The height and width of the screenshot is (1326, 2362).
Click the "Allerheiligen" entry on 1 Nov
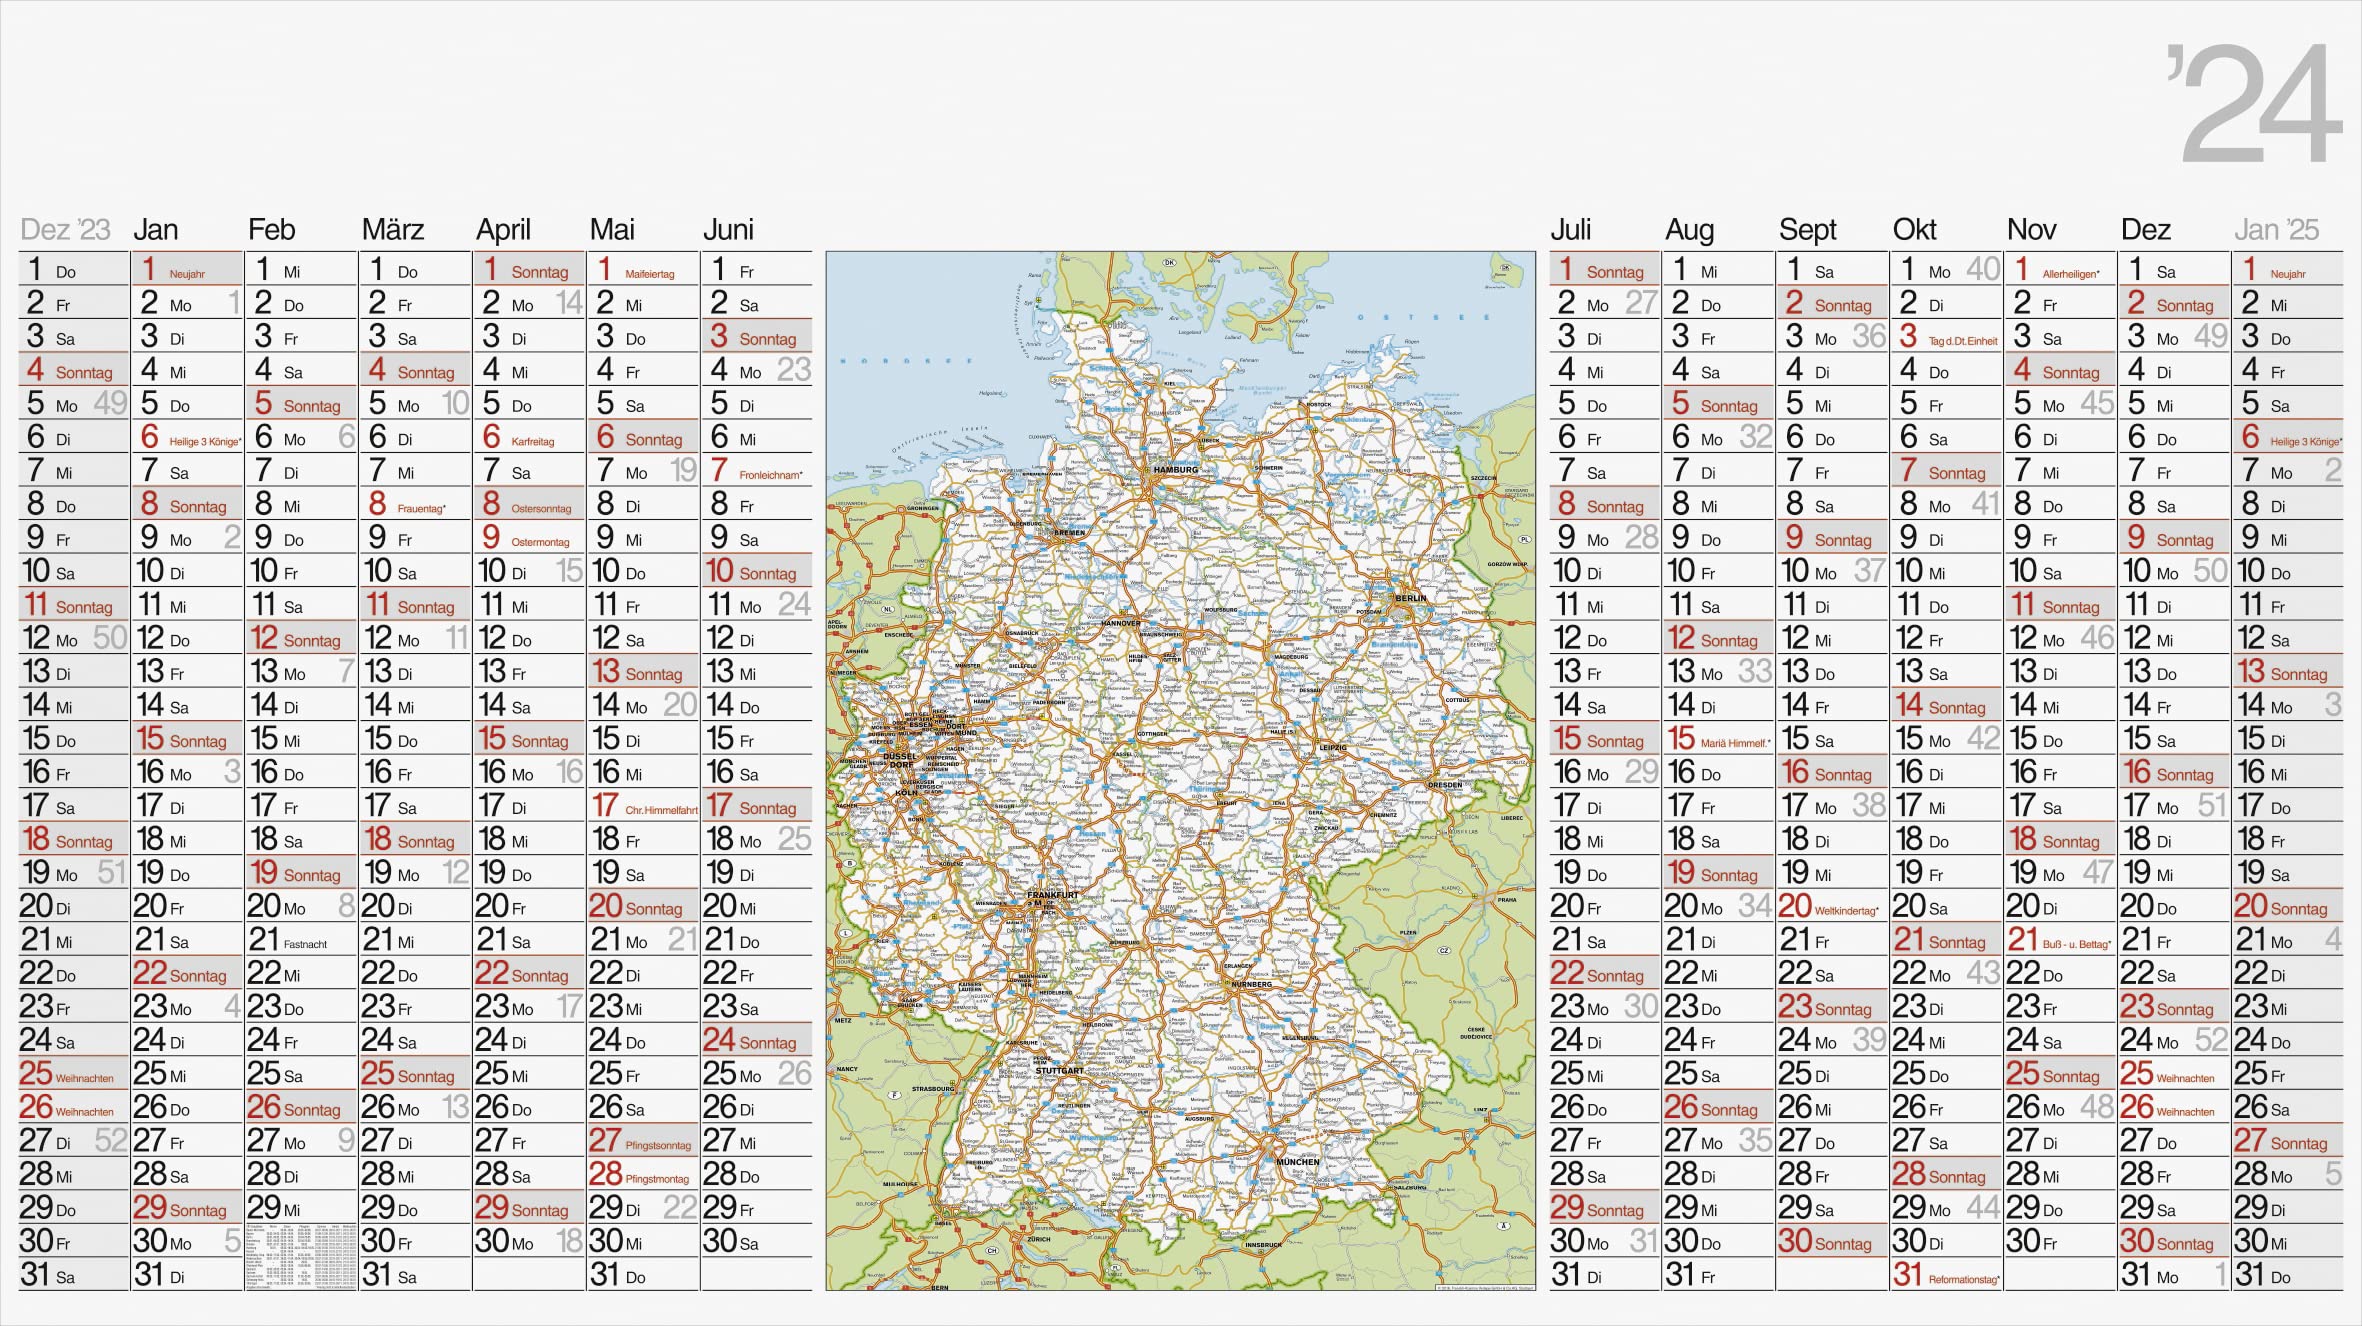[2071, 274]
